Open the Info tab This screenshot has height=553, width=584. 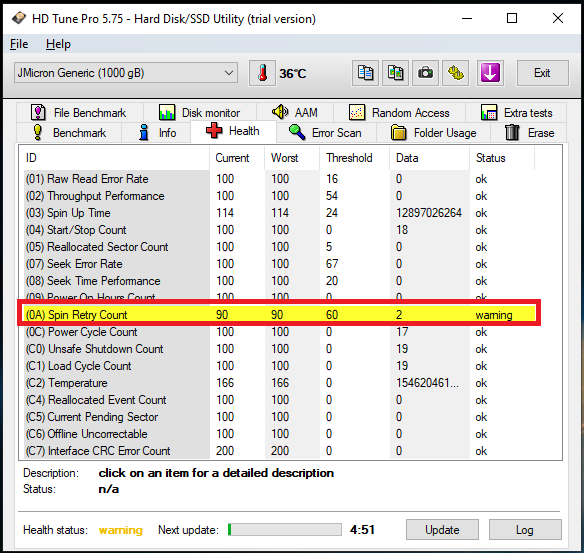click(x=156, y=133)
